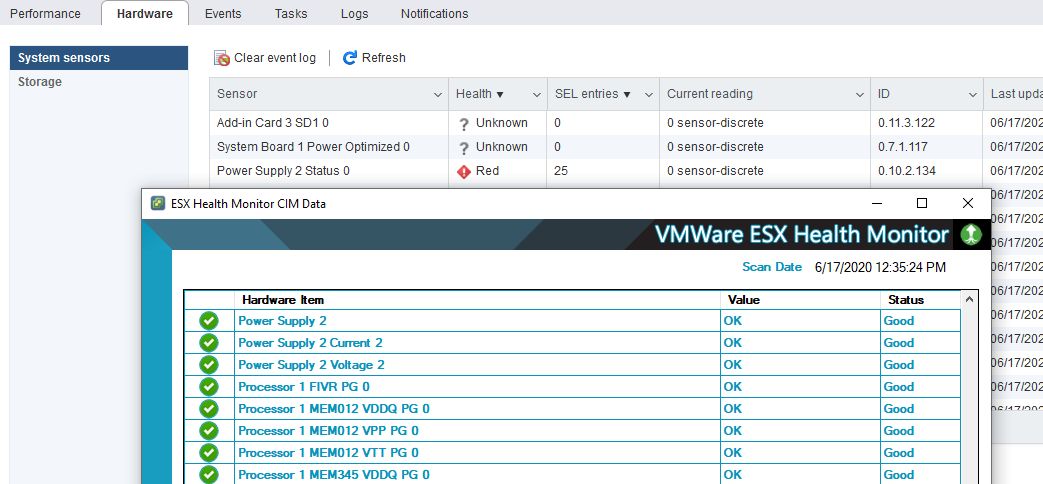Viewport: 1043px width, 484px height.
Task: Click the blue Refresh icon
Action: 350,58
